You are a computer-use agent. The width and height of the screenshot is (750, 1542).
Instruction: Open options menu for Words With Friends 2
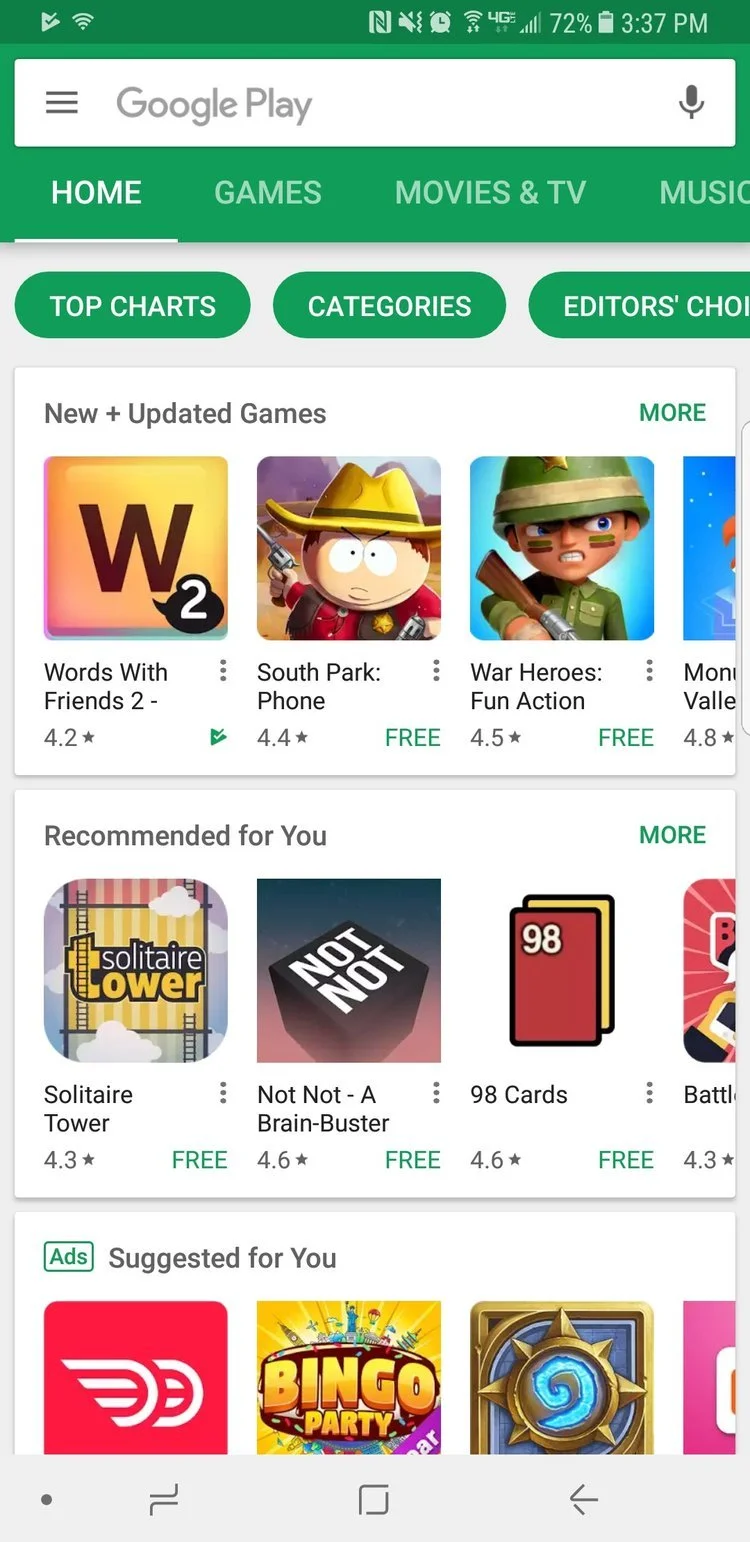coord(223,672)
